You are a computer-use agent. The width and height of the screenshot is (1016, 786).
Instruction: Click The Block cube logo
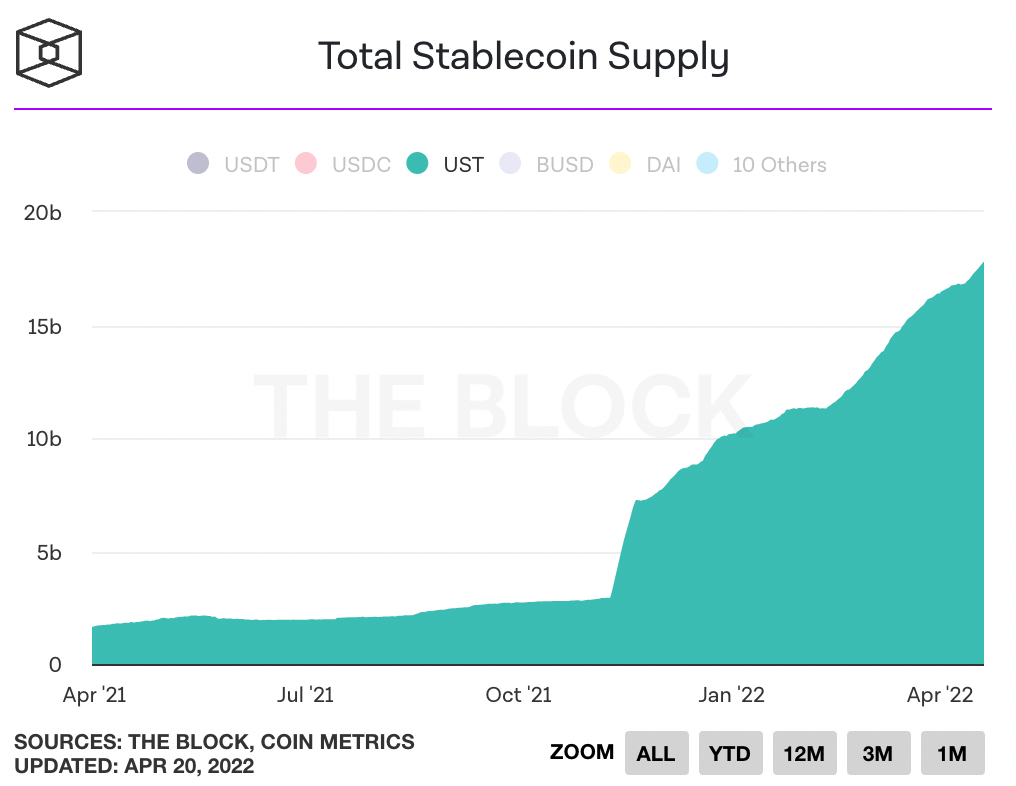click(x=50, y=50)
